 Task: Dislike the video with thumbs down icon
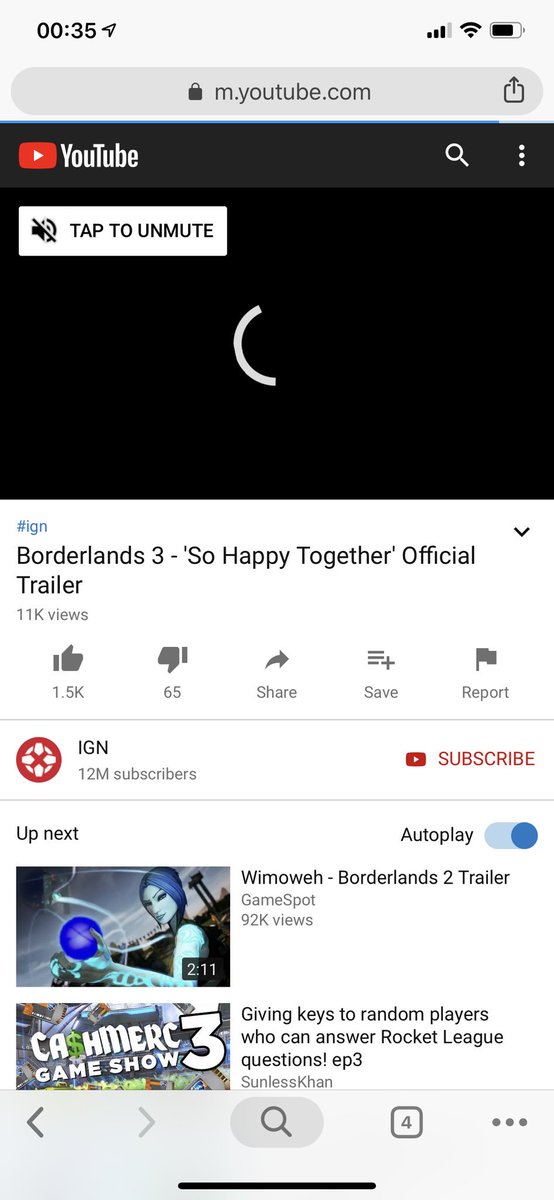(172, 673)
